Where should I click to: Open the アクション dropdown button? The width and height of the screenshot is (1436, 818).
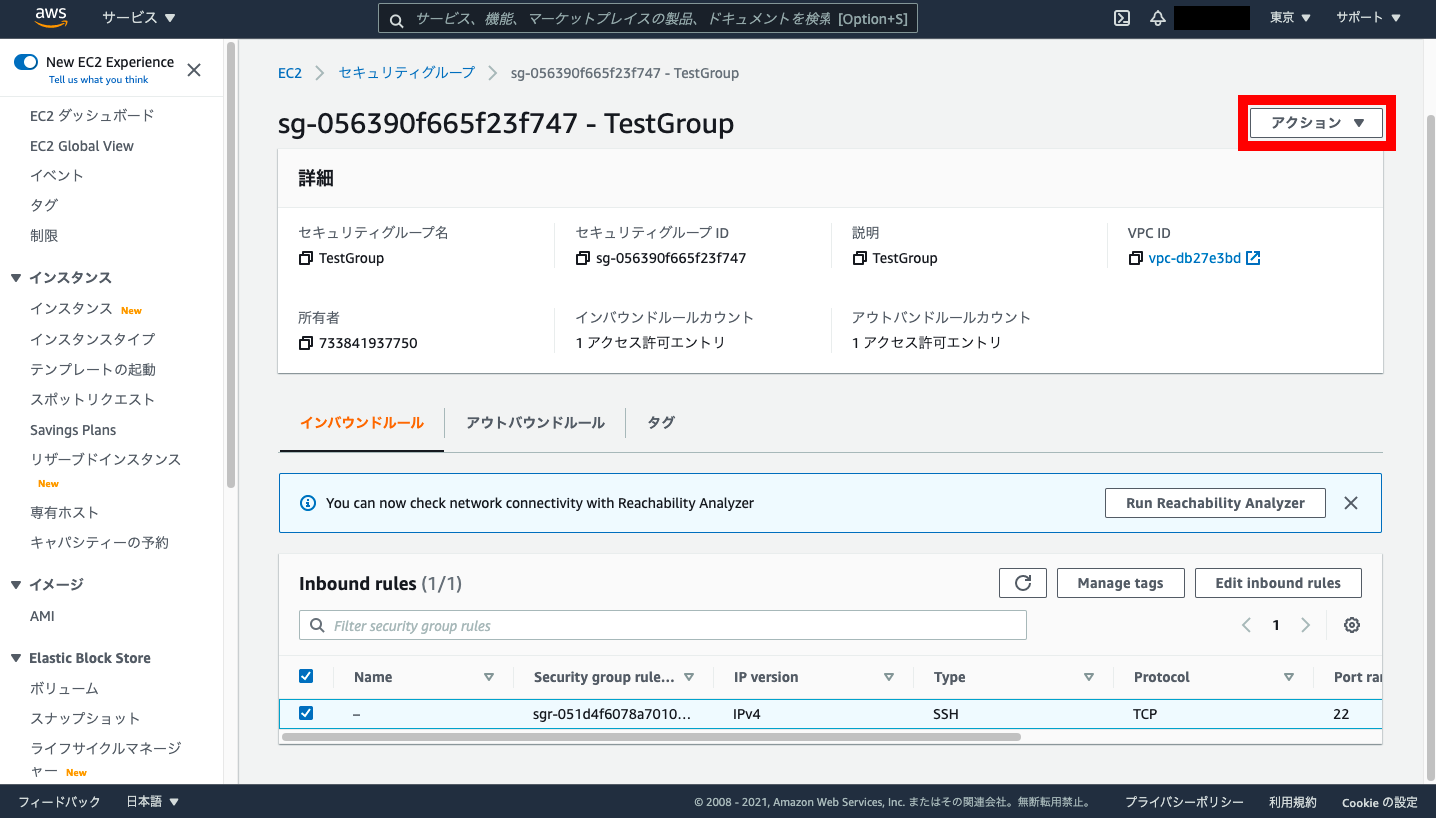click(x=1316, y=123)
